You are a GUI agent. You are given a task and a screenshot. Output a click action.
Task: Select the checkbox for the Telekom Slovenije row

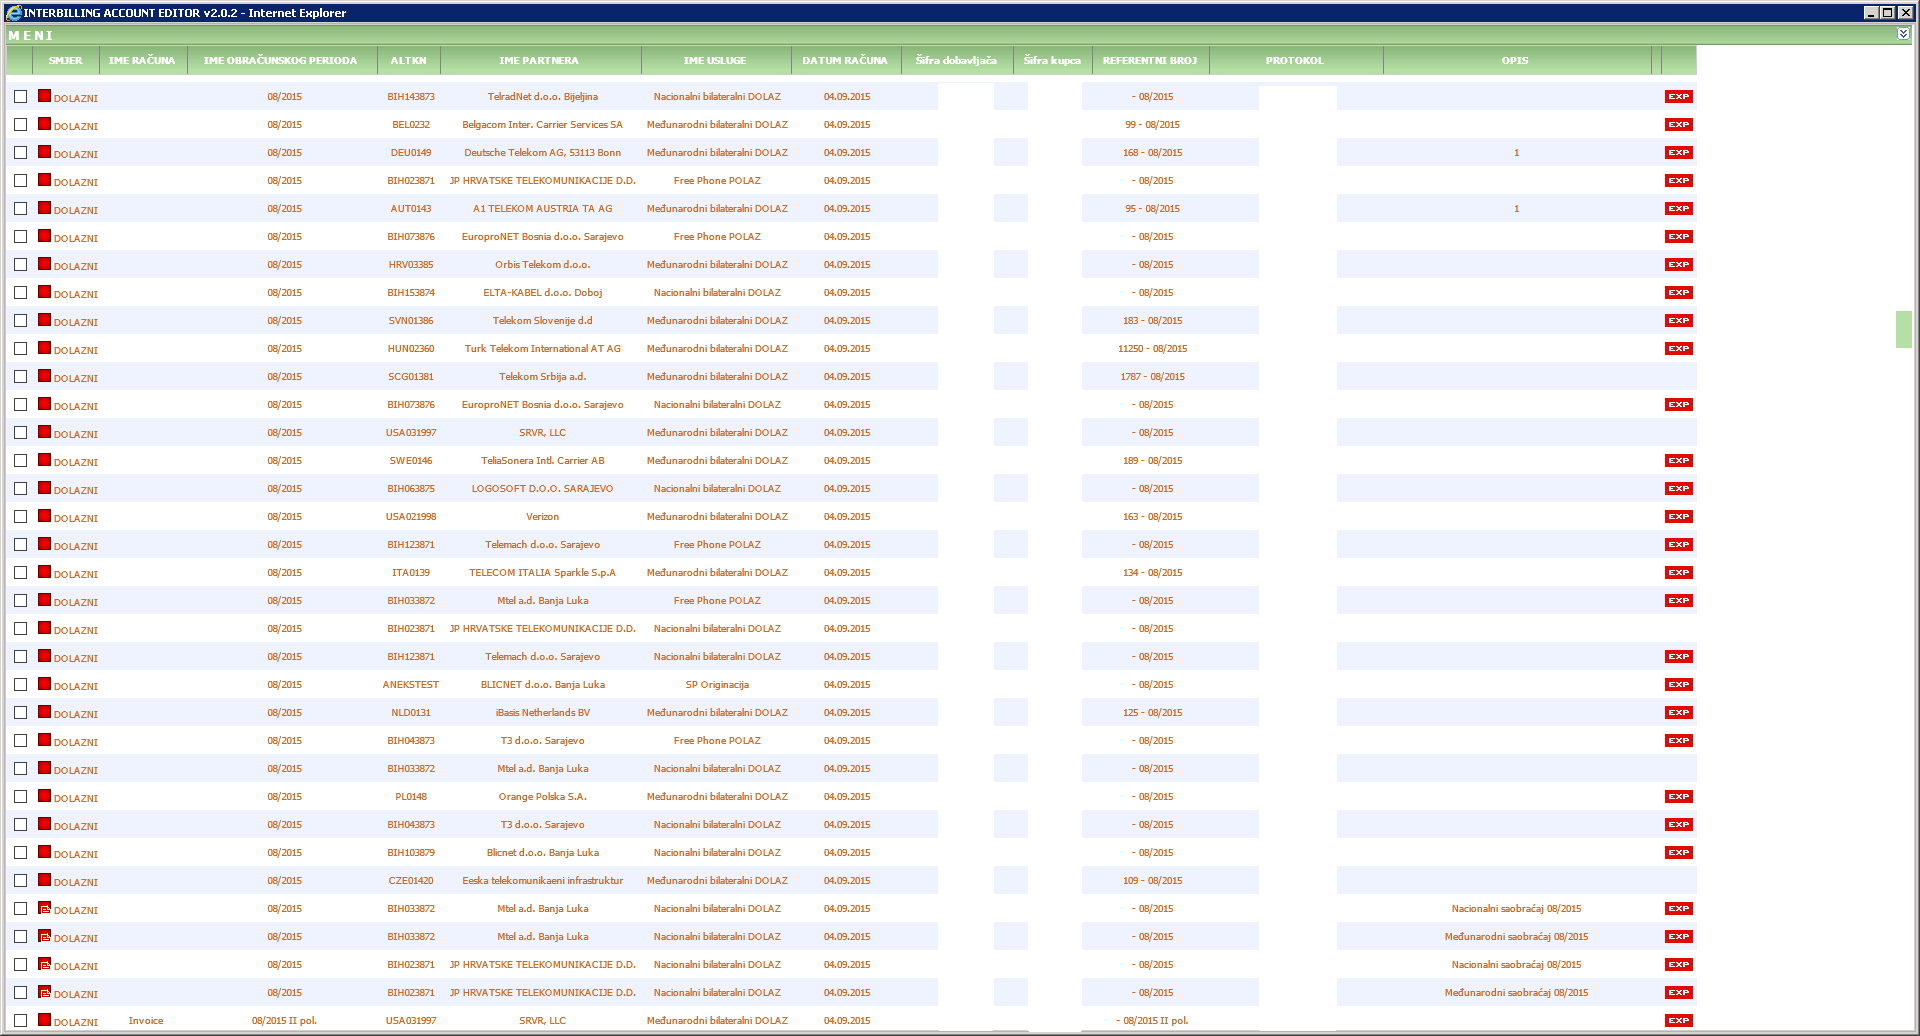[x=20, y=321]
